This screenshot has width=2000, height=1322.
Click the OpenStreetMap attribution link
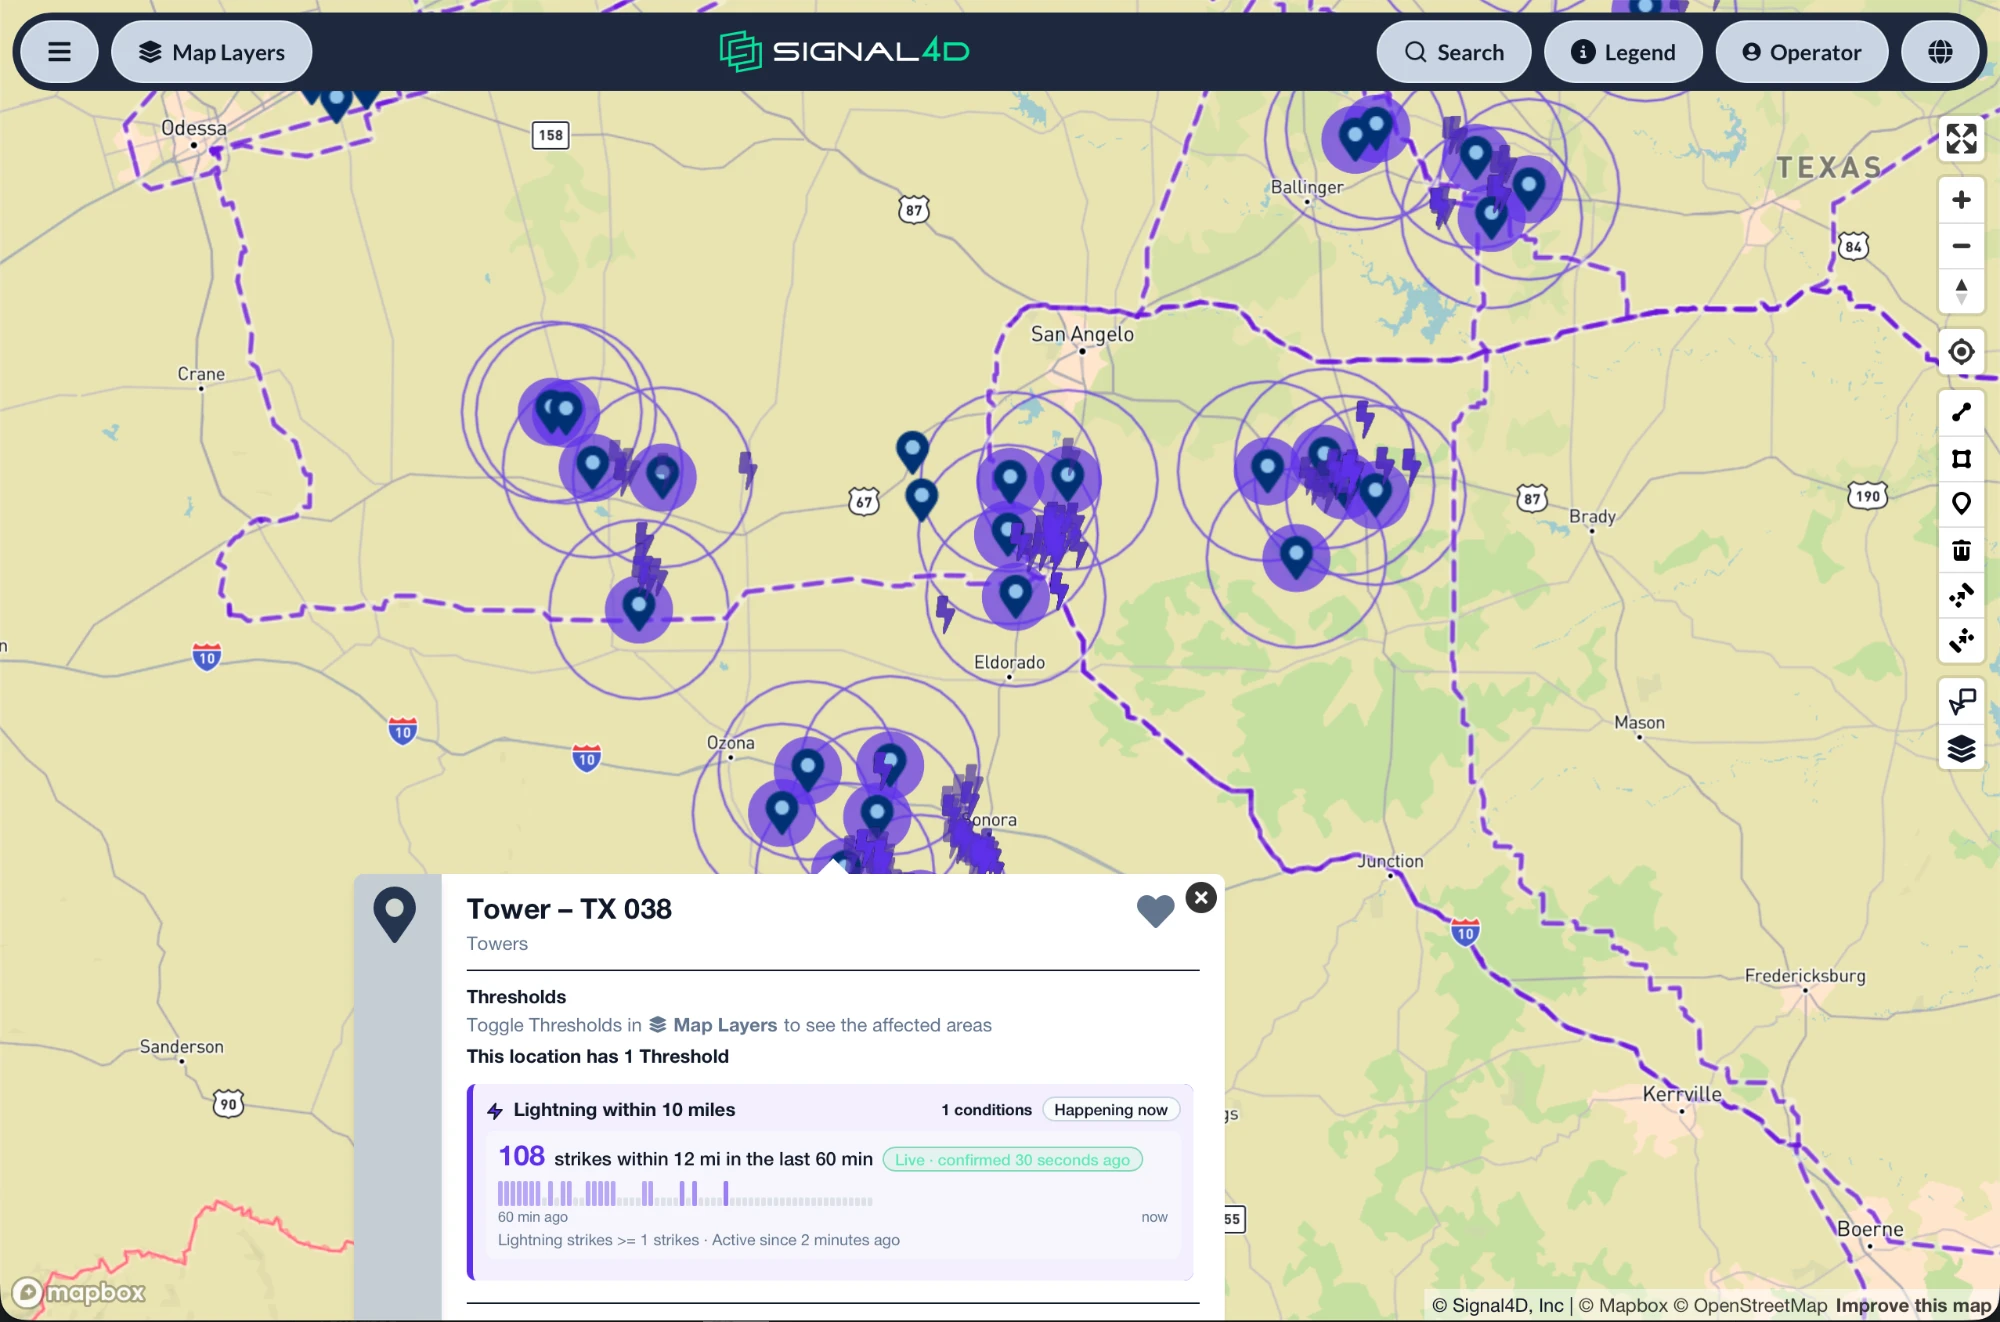coord(1750,1305)
